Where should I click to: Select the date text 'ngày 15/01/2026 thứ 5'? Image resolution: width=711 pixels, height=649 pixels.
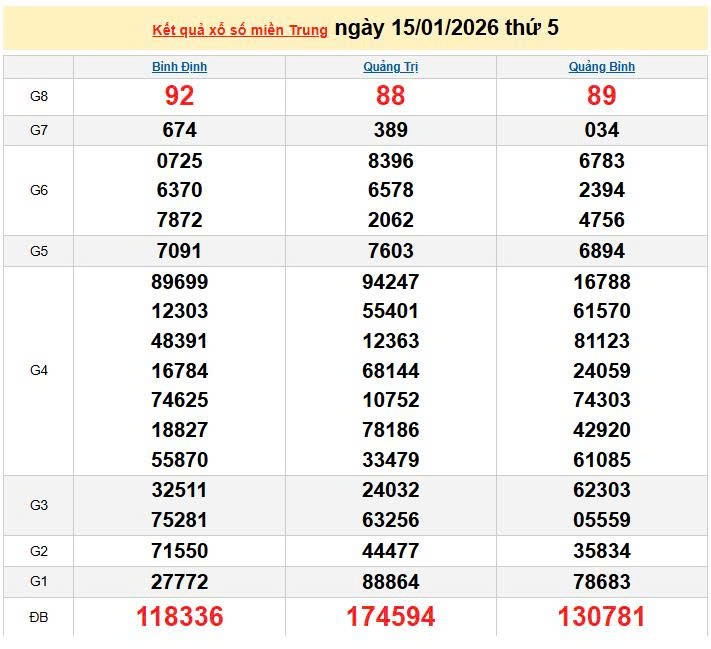(x=447, y=28)
